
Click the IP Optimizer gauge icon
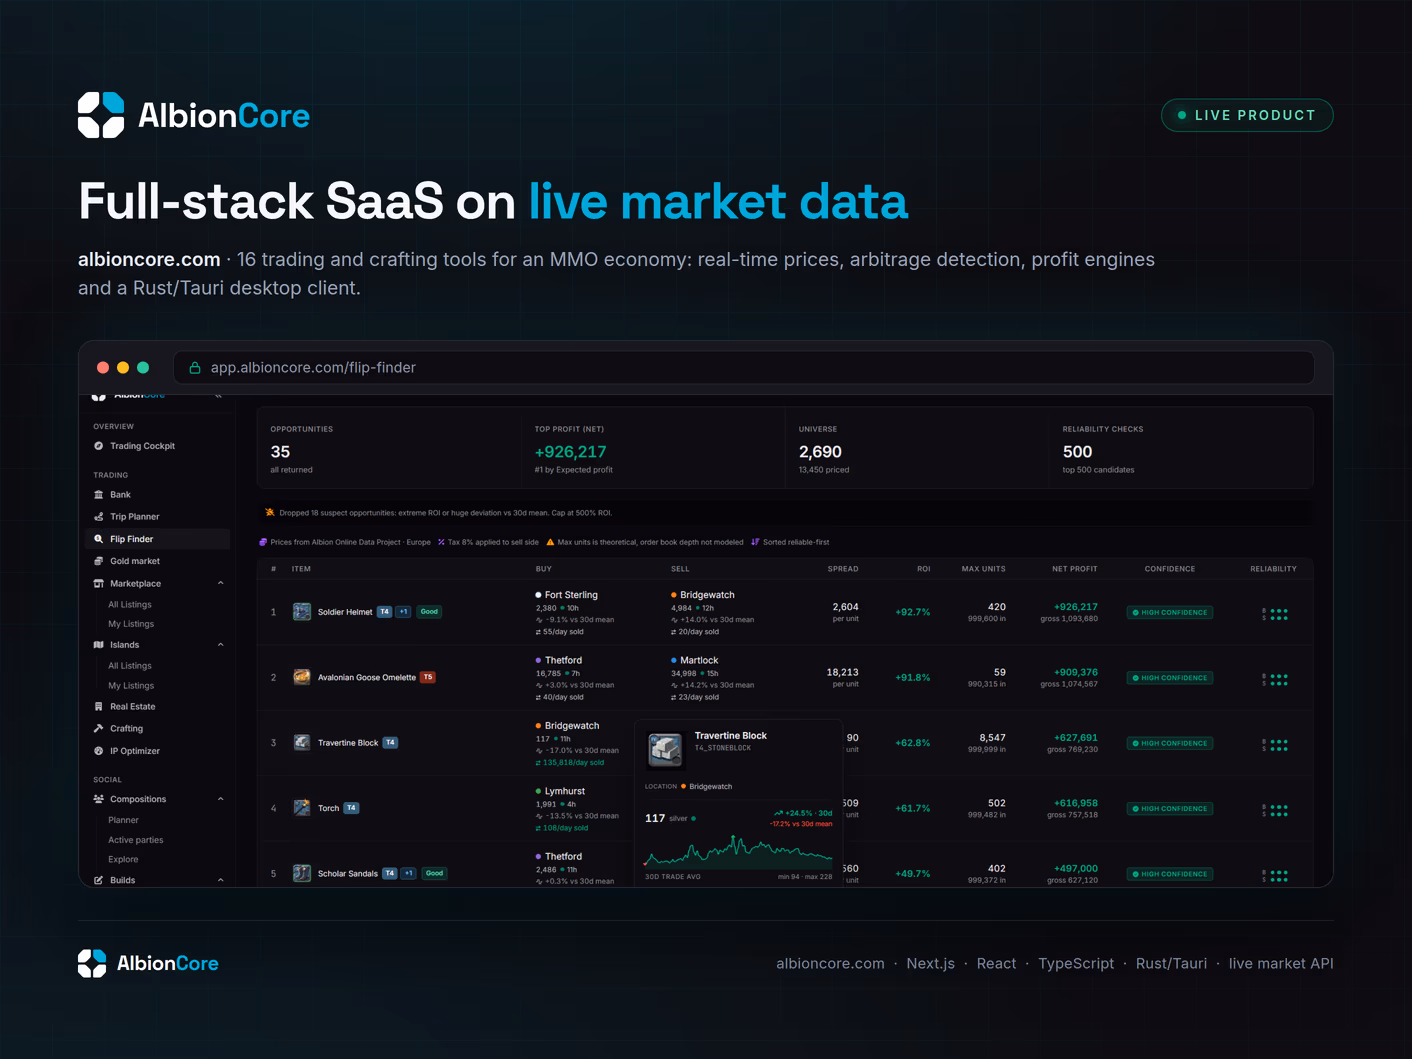pyautogui.click(x=98, y=751)
